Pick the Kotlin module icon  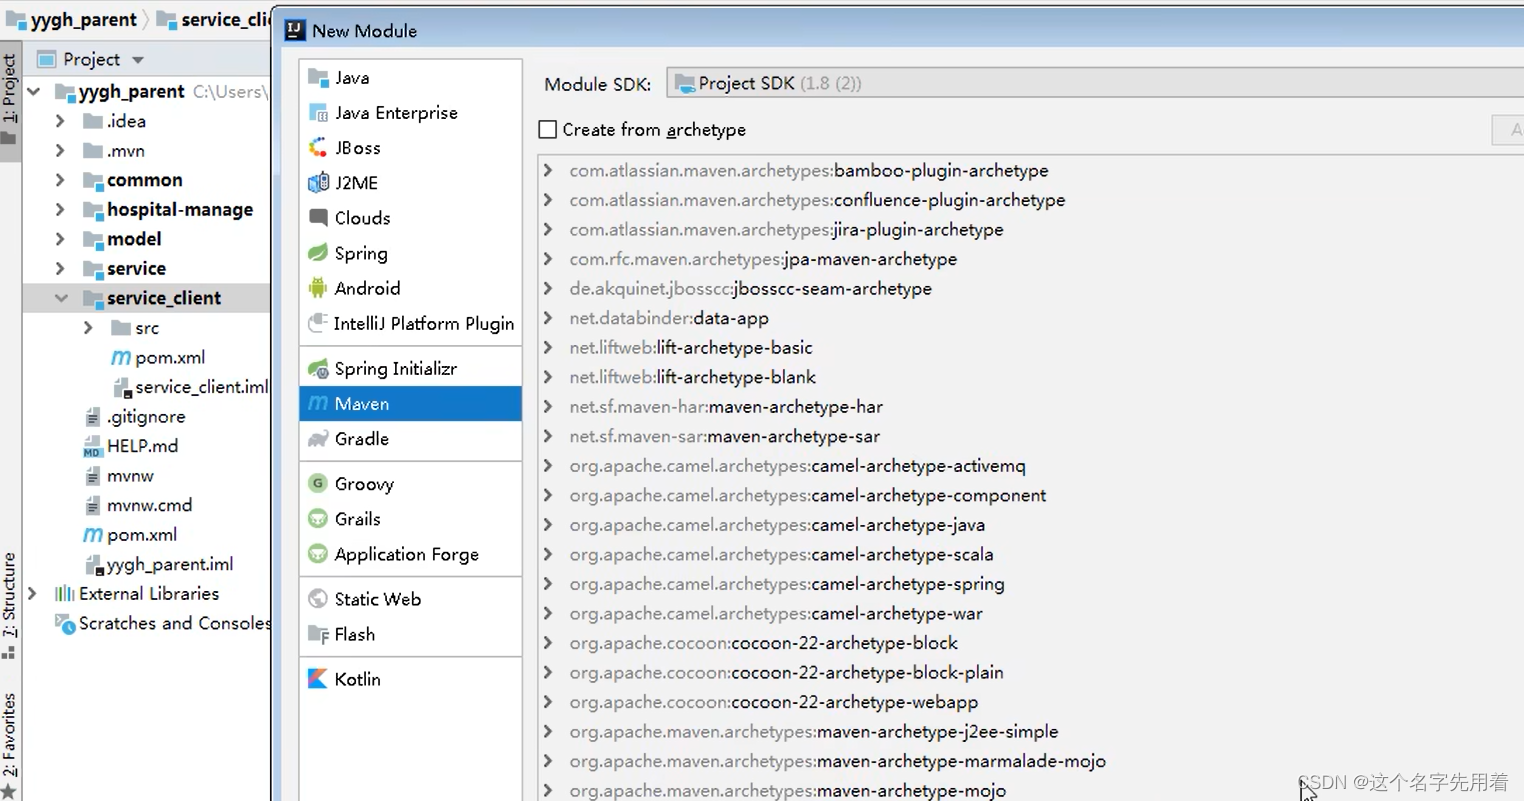click(x=318, y=679)
